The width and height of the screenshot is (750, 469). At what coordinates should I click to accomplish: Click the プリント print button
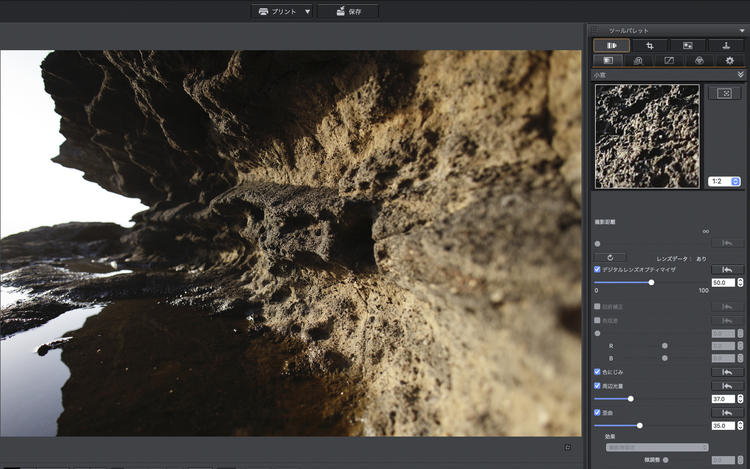(x=278, y=12)
